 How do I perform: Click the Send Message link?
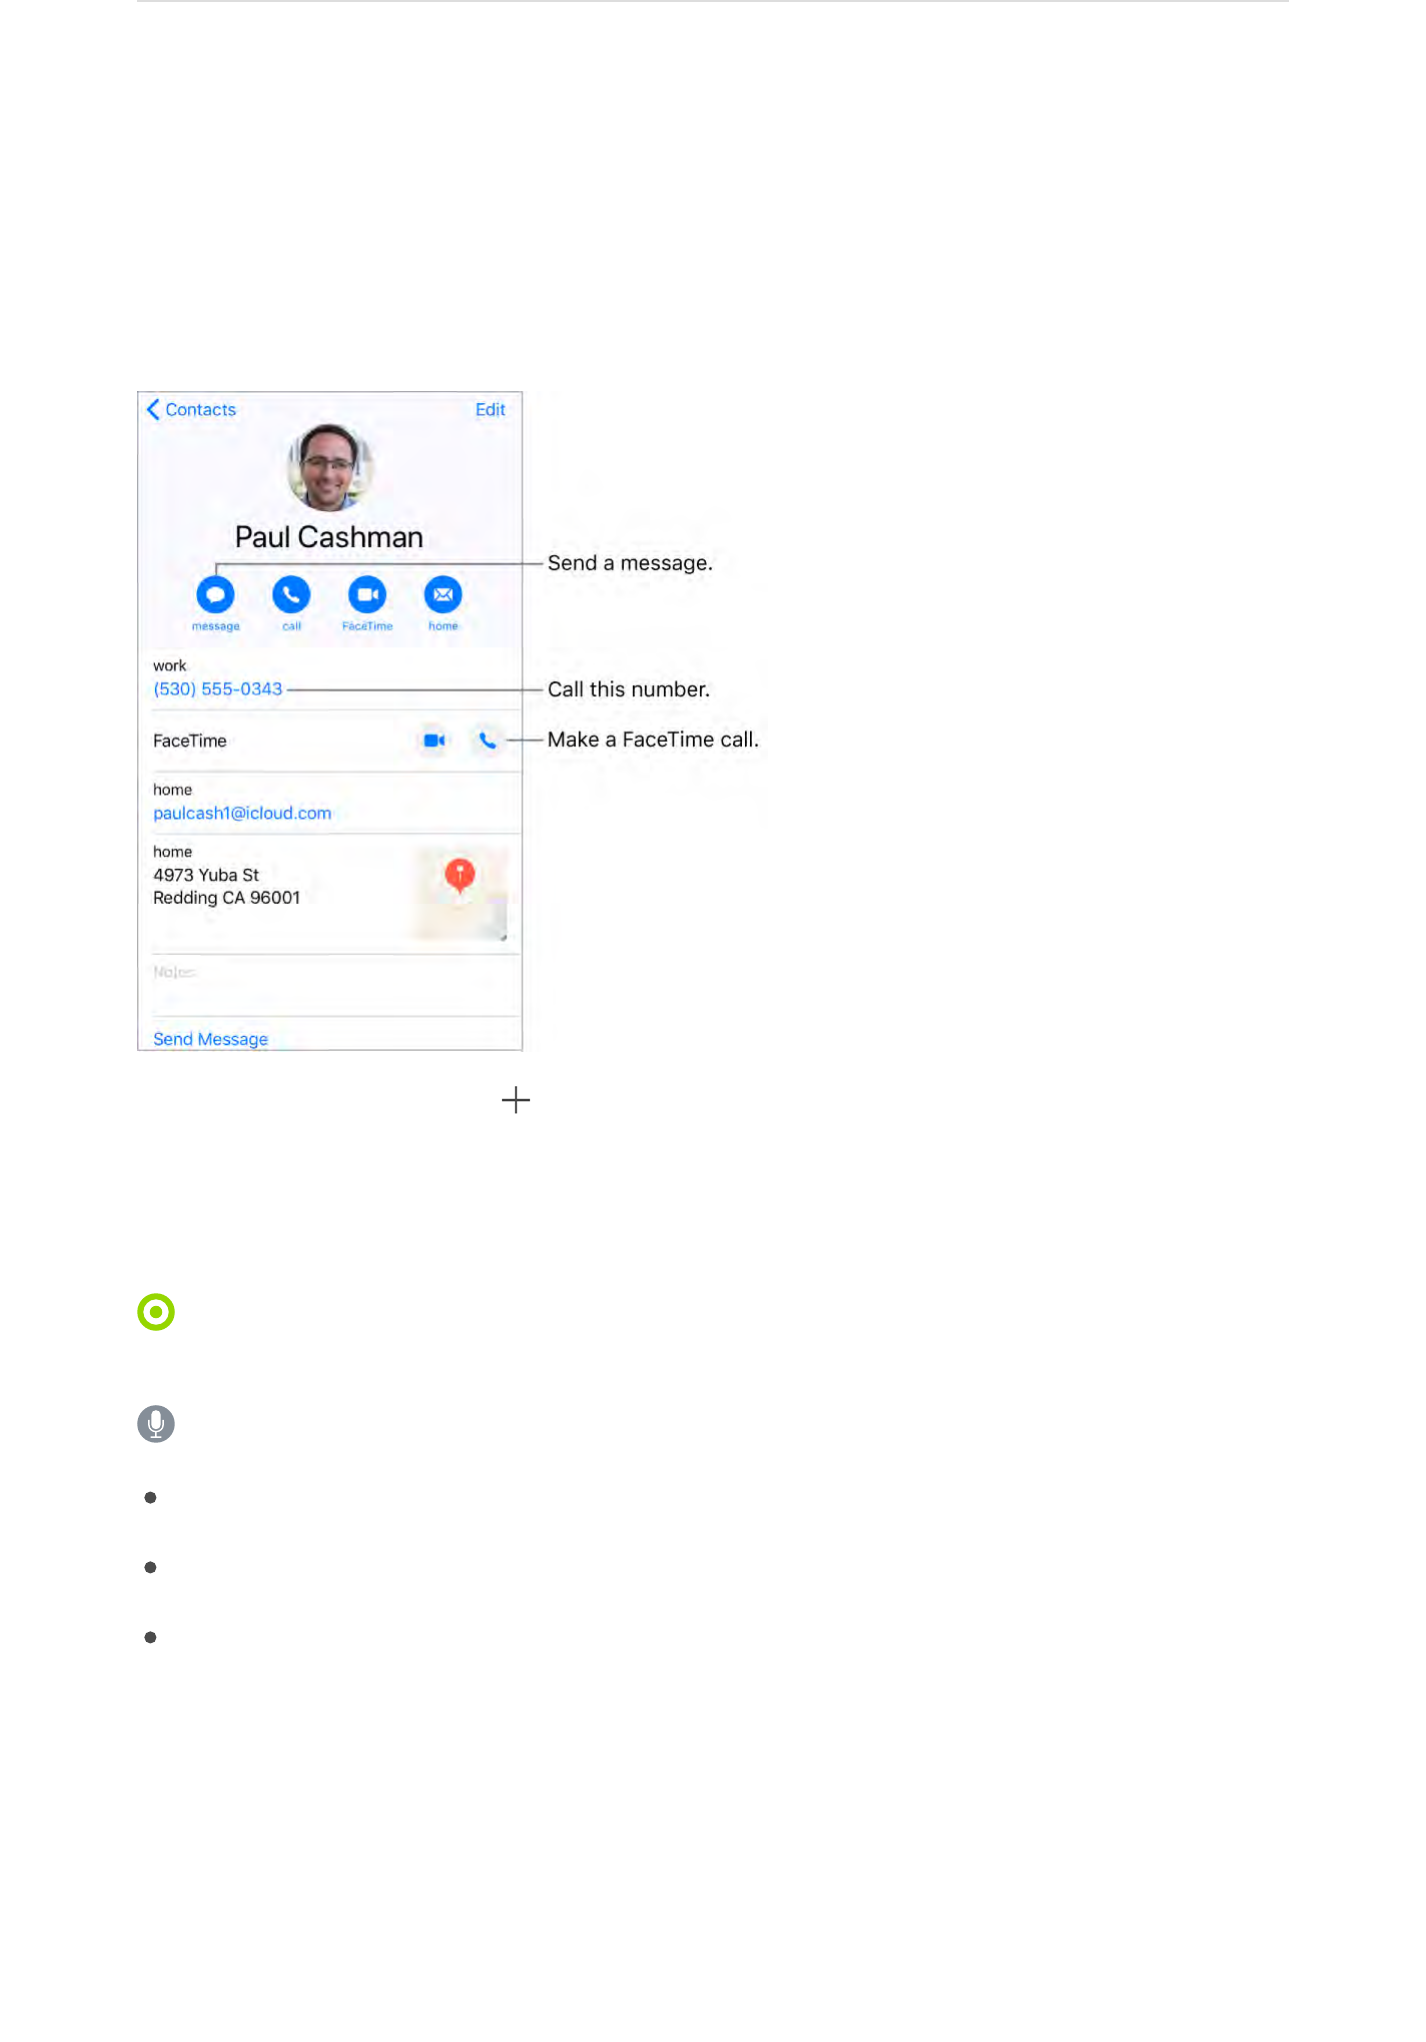tap(211, 1039)
